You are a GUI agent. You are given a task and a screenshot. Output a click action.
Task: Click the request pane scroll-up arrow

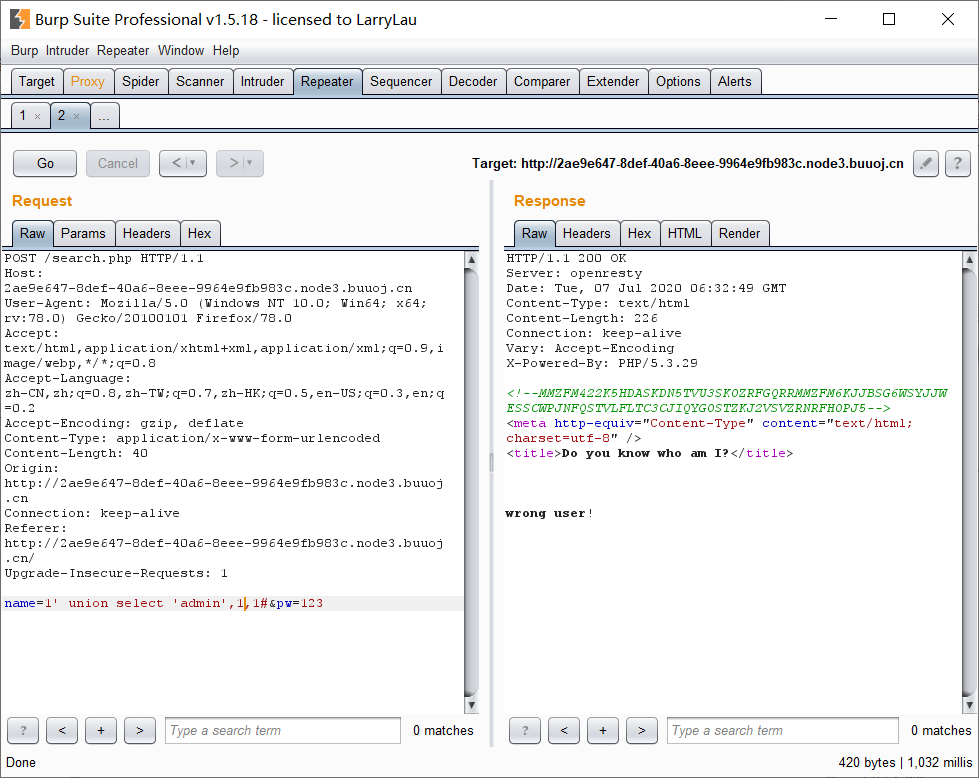(472, 259)
